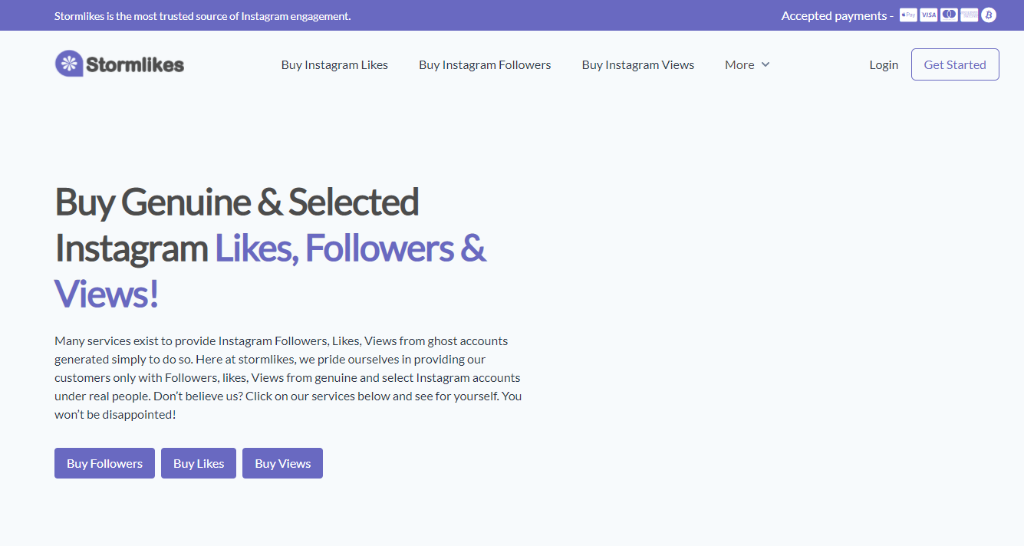Go to Buy Instagram Followers
The image size is (1024, 546).
(x=485, y=65)
